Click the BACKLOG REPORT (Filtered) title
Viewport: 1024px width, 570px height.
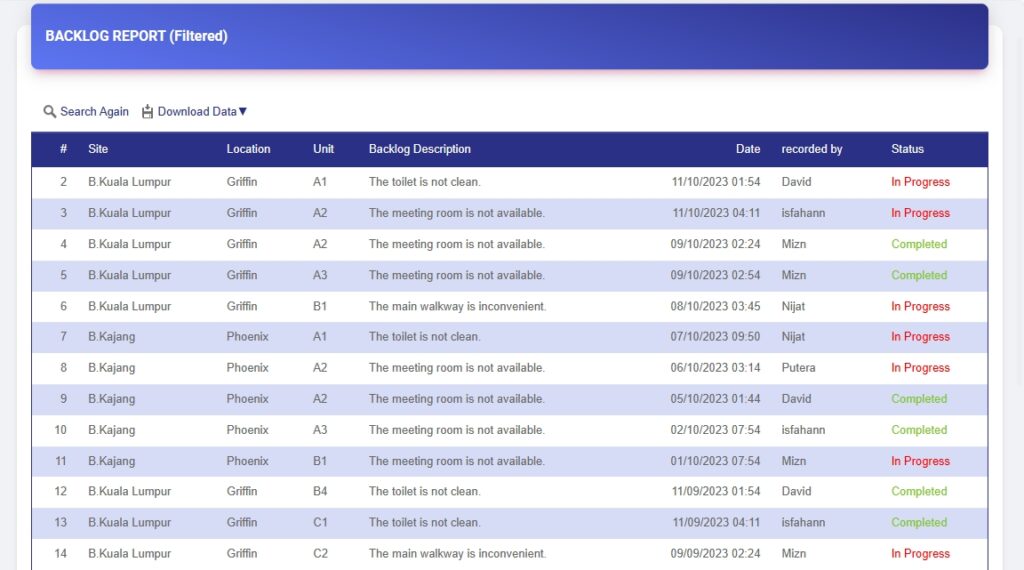tap(136, 36)
